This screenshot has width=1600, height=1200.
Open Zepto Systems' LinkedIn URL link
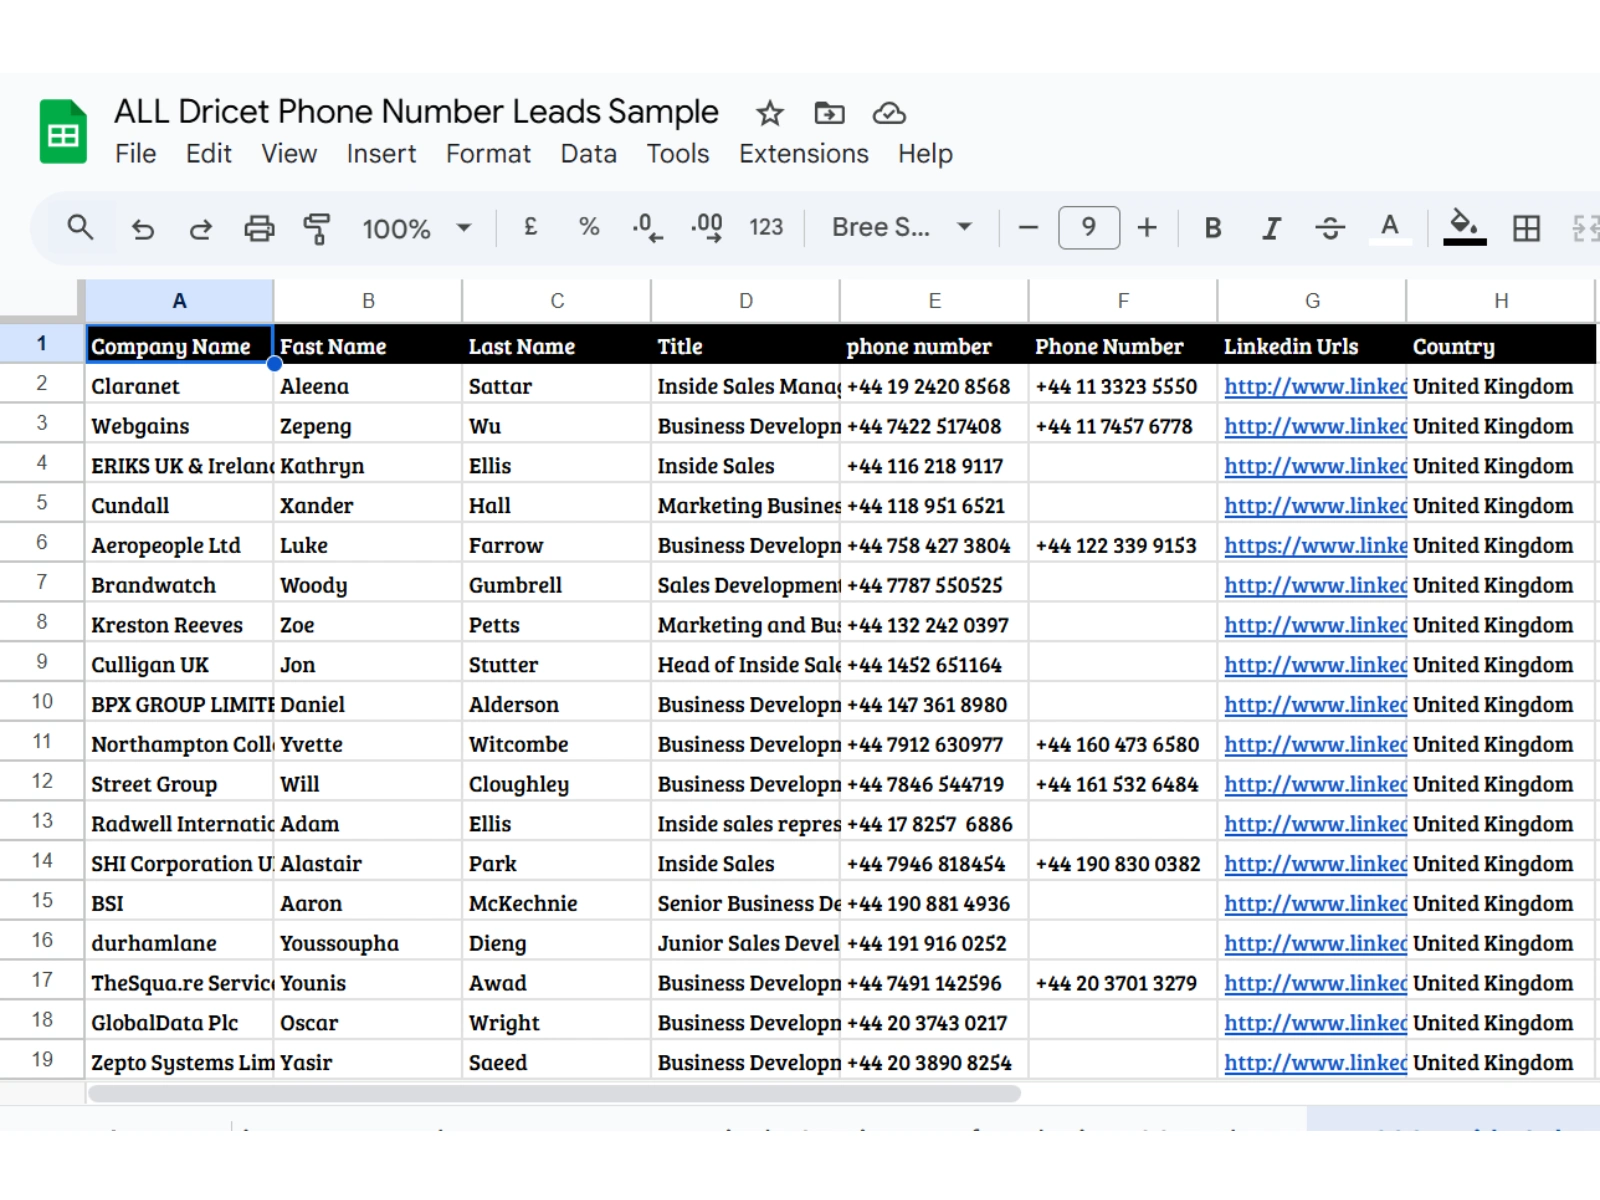(x=1315, y=1062)
